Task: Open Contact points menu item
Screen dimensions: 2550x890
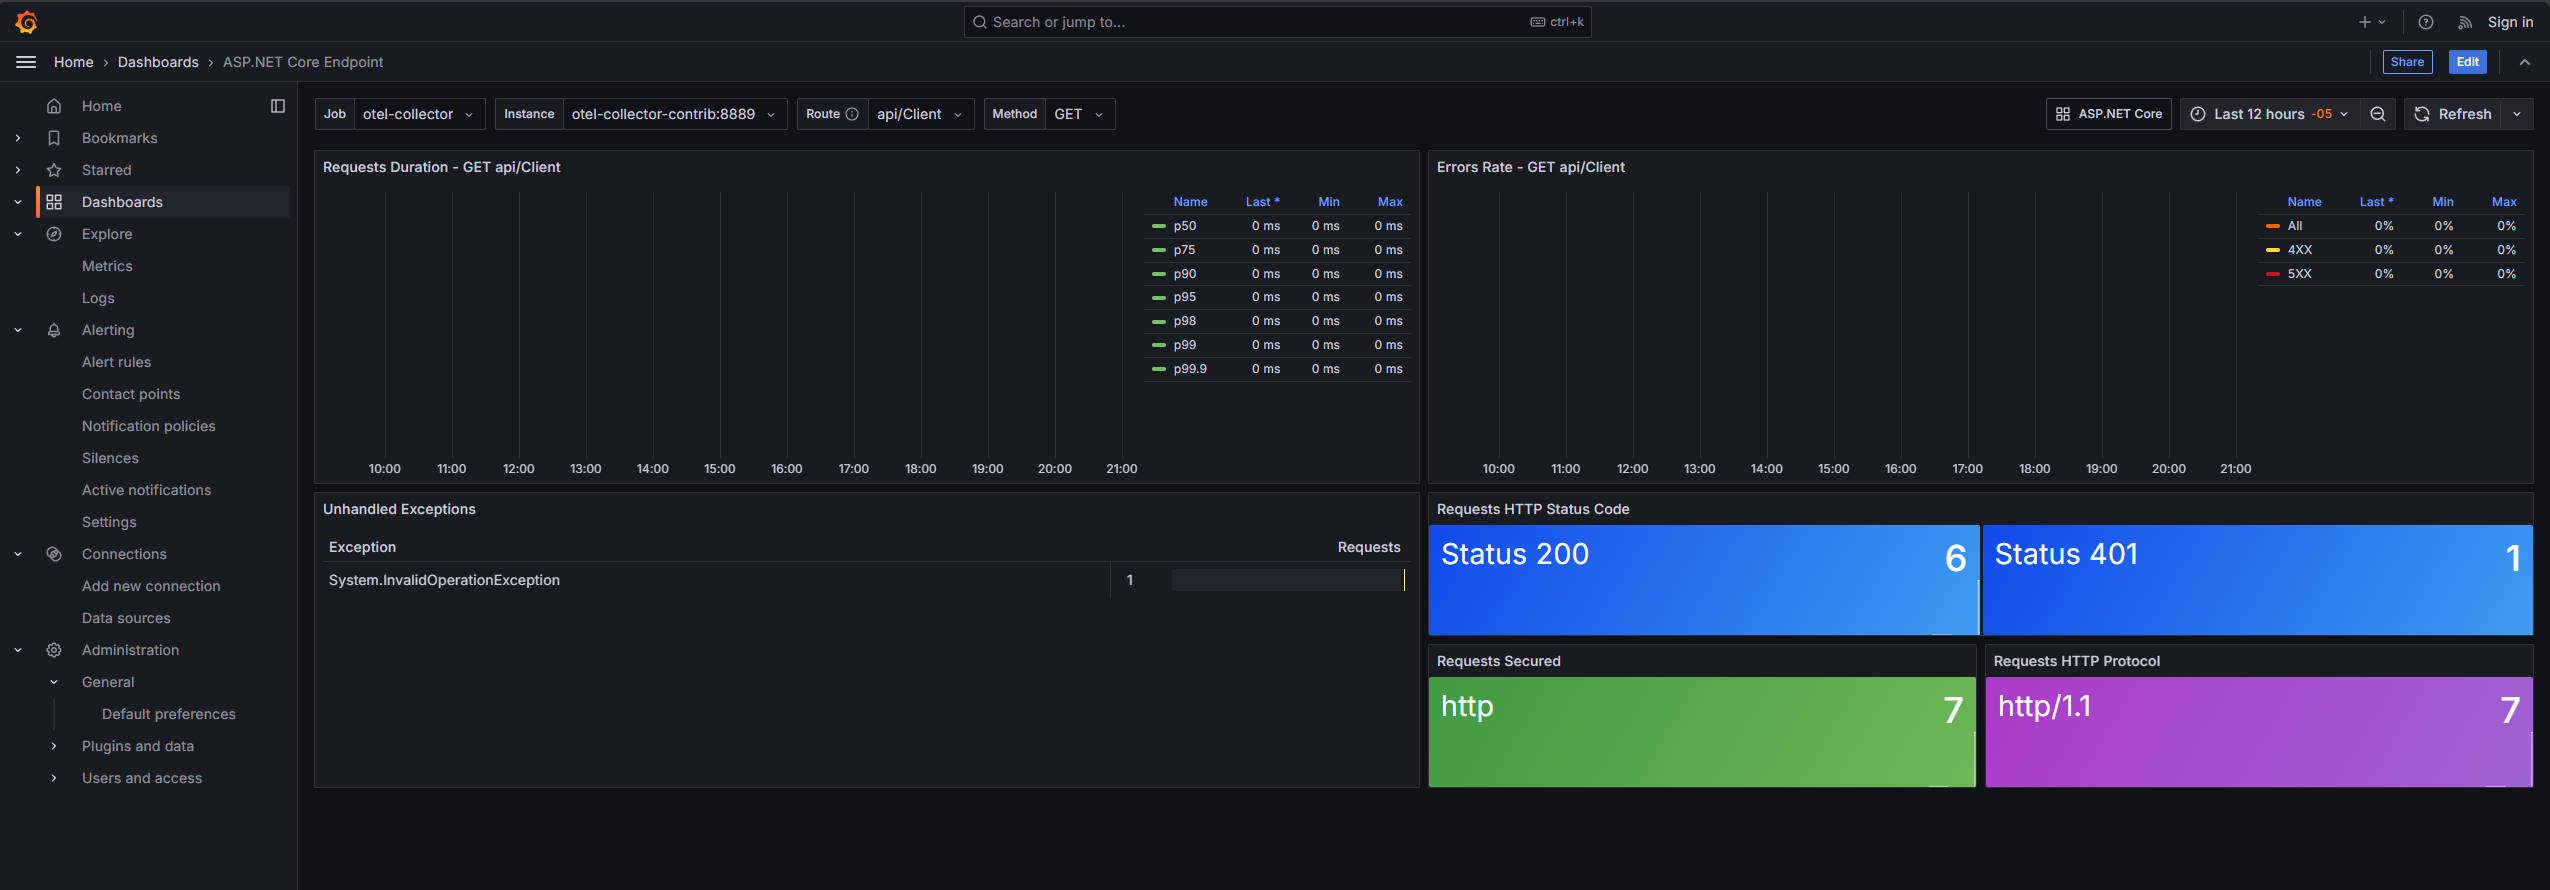Action: (x=131, y=394)
